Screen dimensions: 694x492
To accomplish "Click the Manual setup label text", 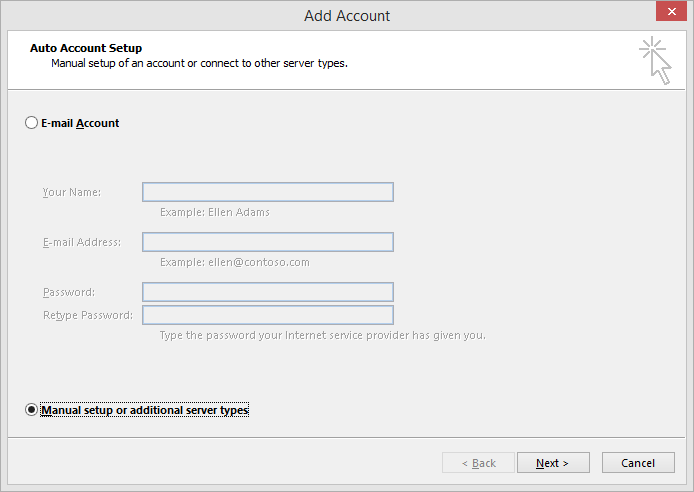I will (x=145, y=410).
